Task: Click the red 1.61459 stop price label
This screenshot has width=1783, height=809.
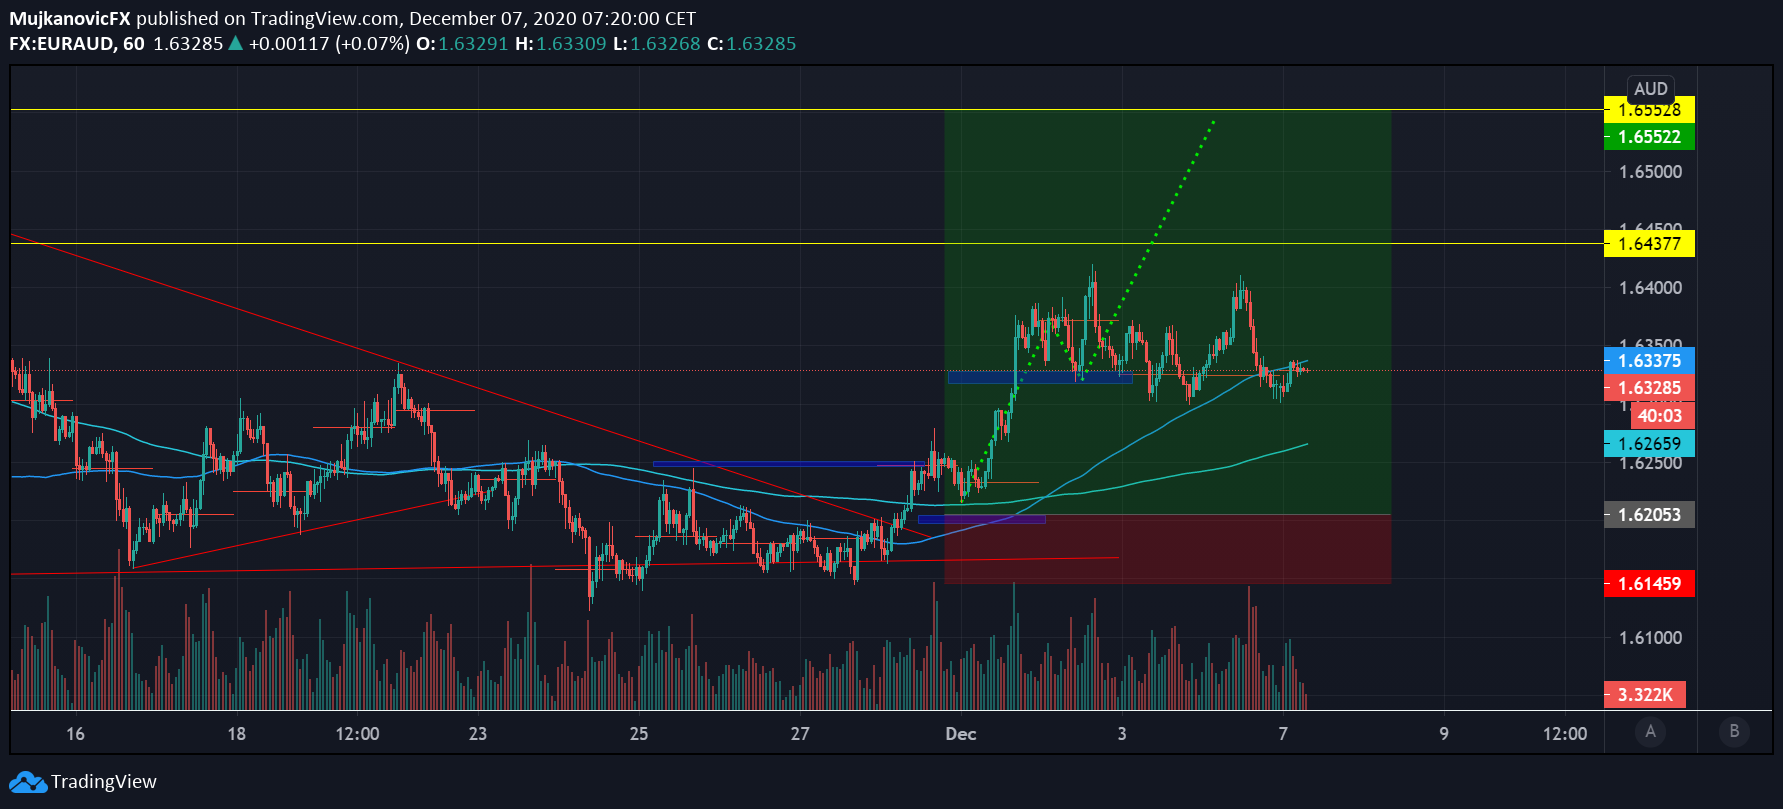Action: point(1649,584)
